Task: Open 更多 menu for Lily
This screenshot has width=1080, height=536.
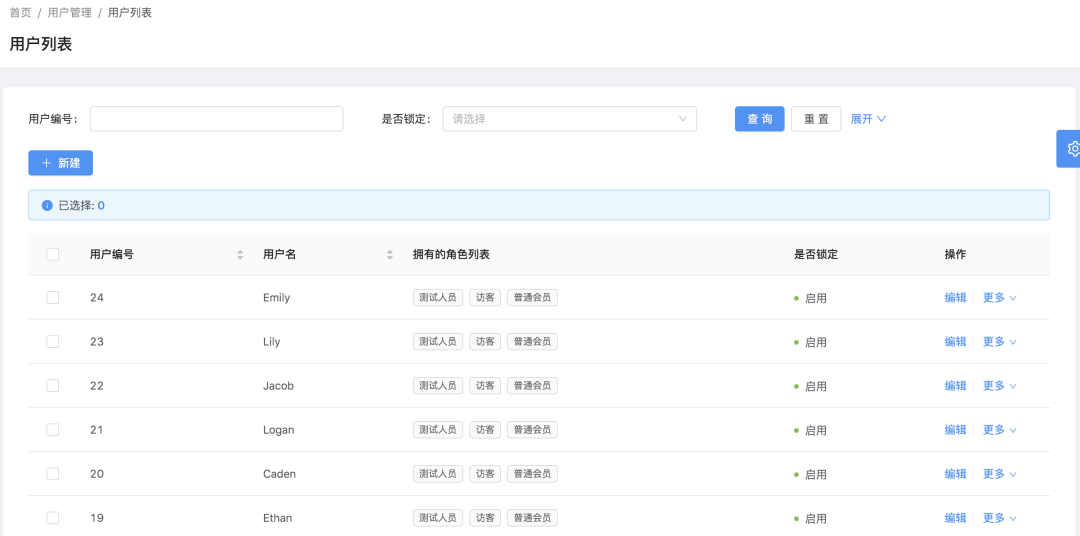Action: click(999, 342)
